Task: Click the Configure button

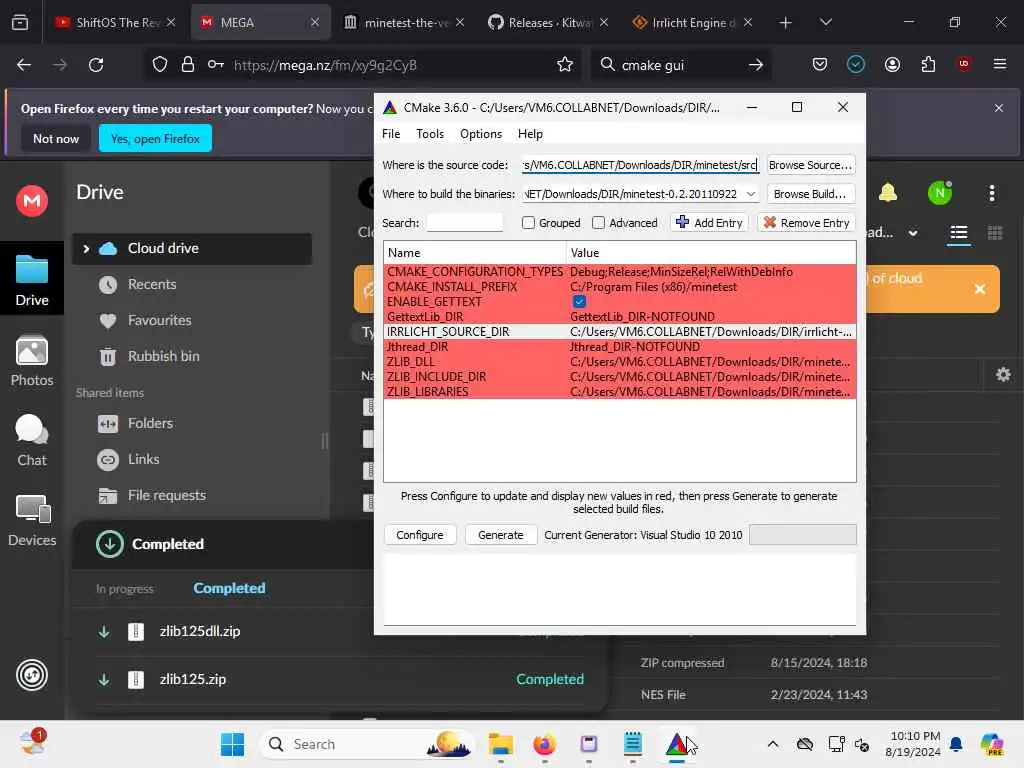Action: point(420,535)
